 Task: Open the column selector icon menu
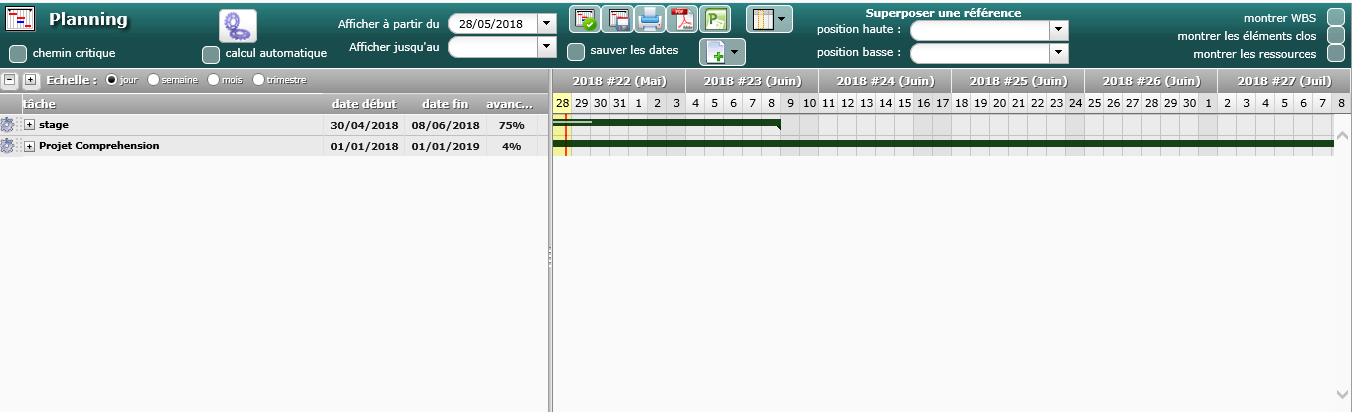768,19
